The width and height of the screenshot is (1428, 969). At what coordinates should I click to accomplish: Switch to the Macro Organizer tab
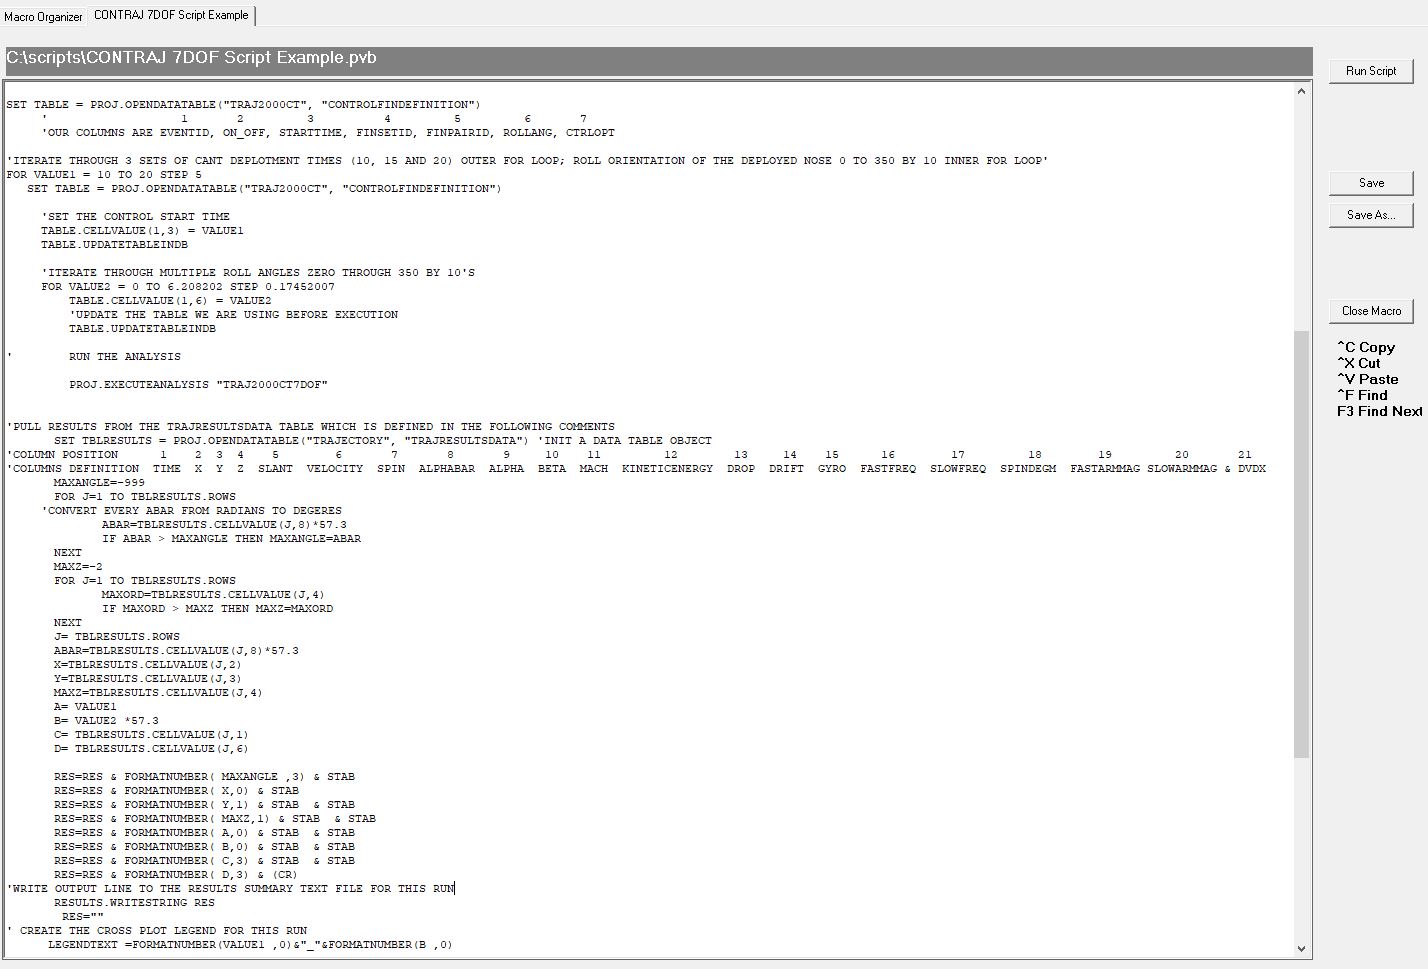pos(43,16)
